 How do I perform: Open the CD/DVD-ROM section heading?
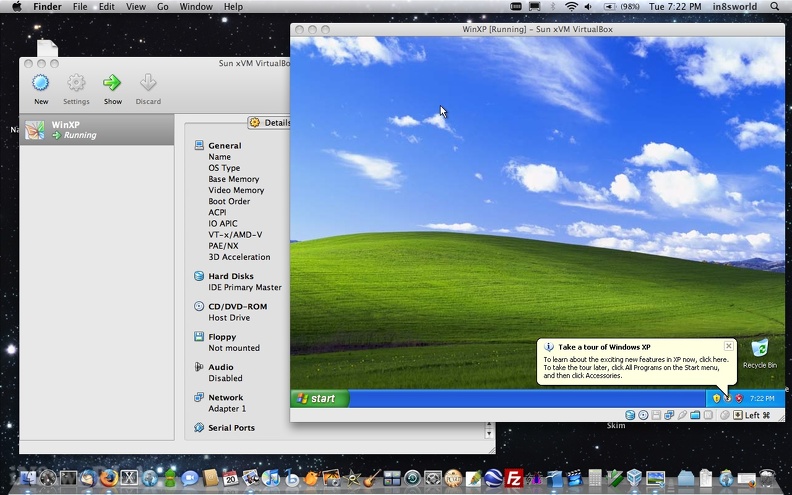tap(237, 307)
